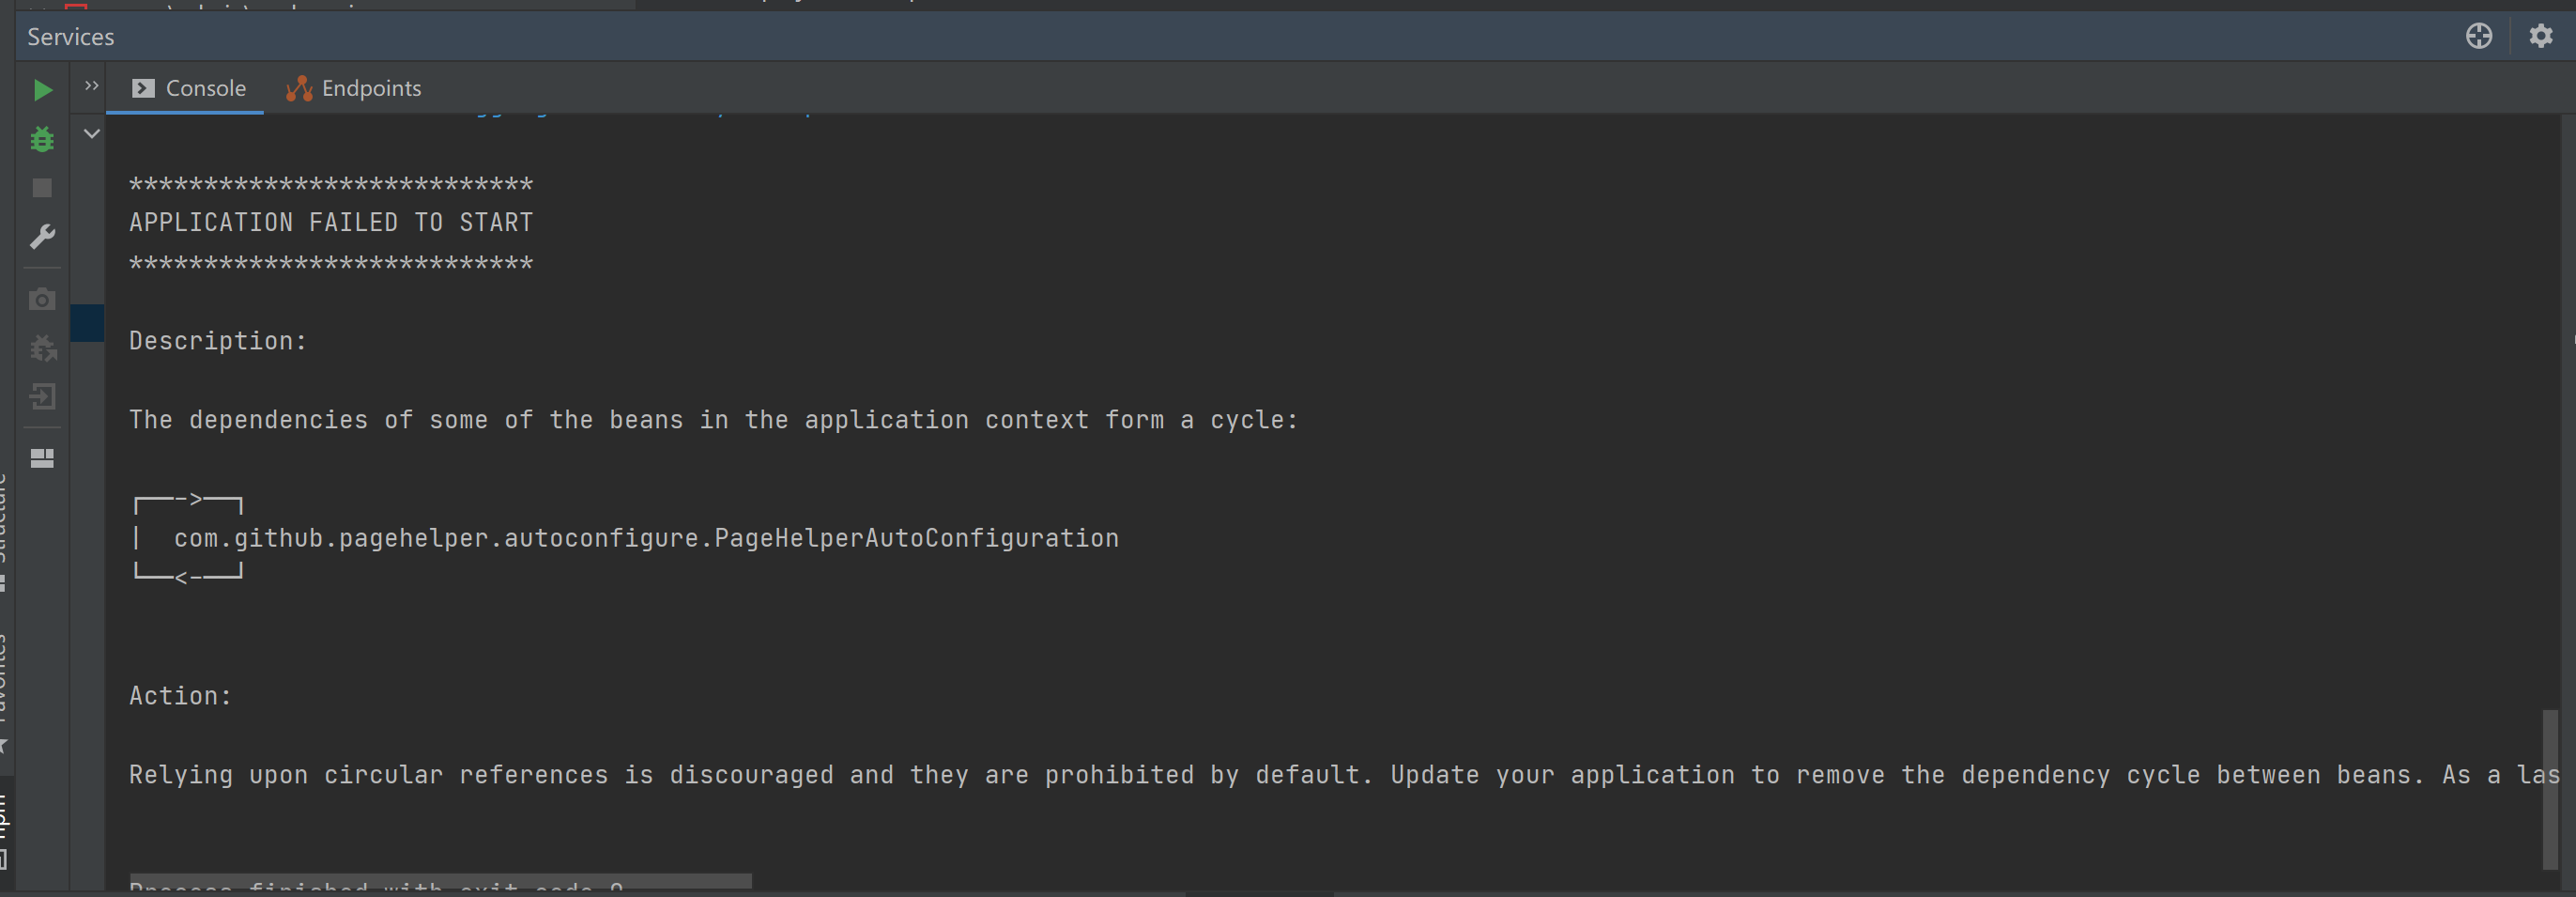Click the crosshair Open in New Tab icon
Screen dimensions: 2576x897
coord(2478,36)
